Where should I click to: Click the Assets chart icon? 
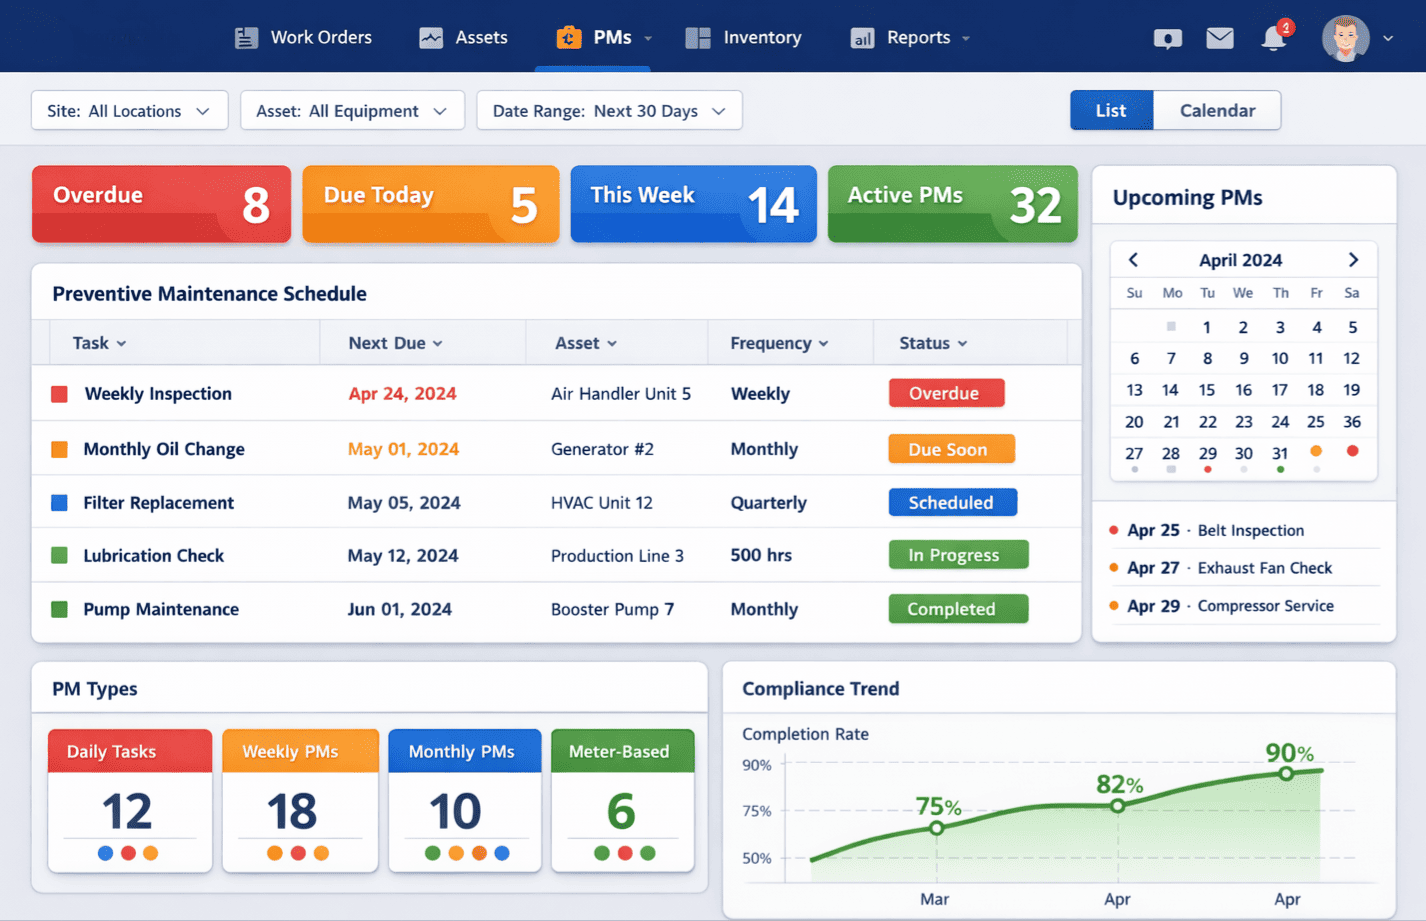coord(431,38)
